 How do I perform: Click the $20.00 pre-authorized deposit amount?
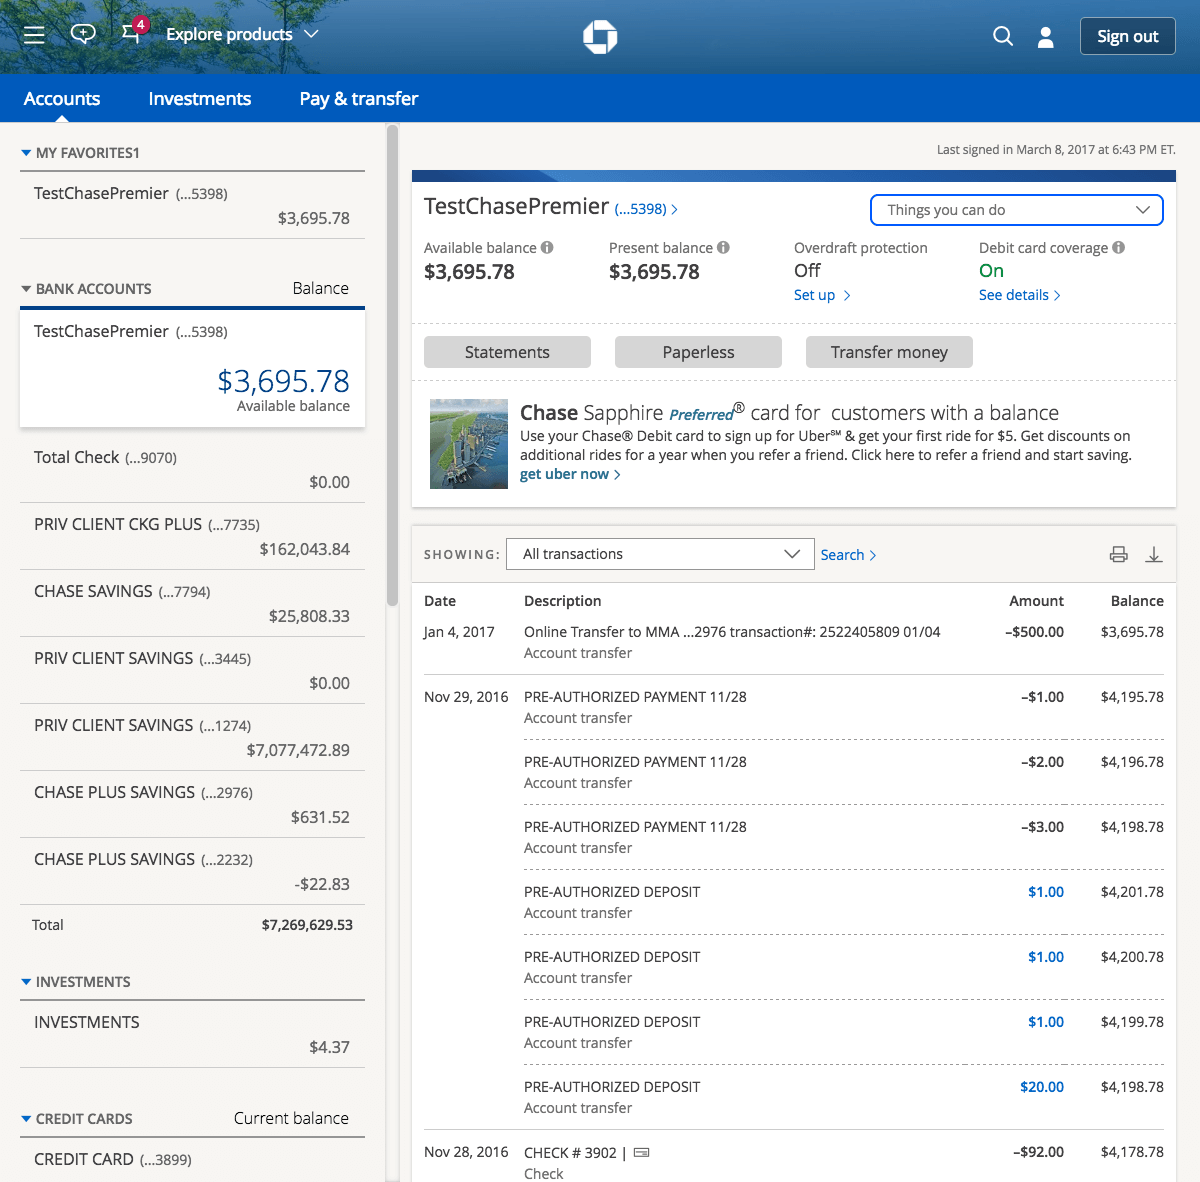tap(1042, 1087)
